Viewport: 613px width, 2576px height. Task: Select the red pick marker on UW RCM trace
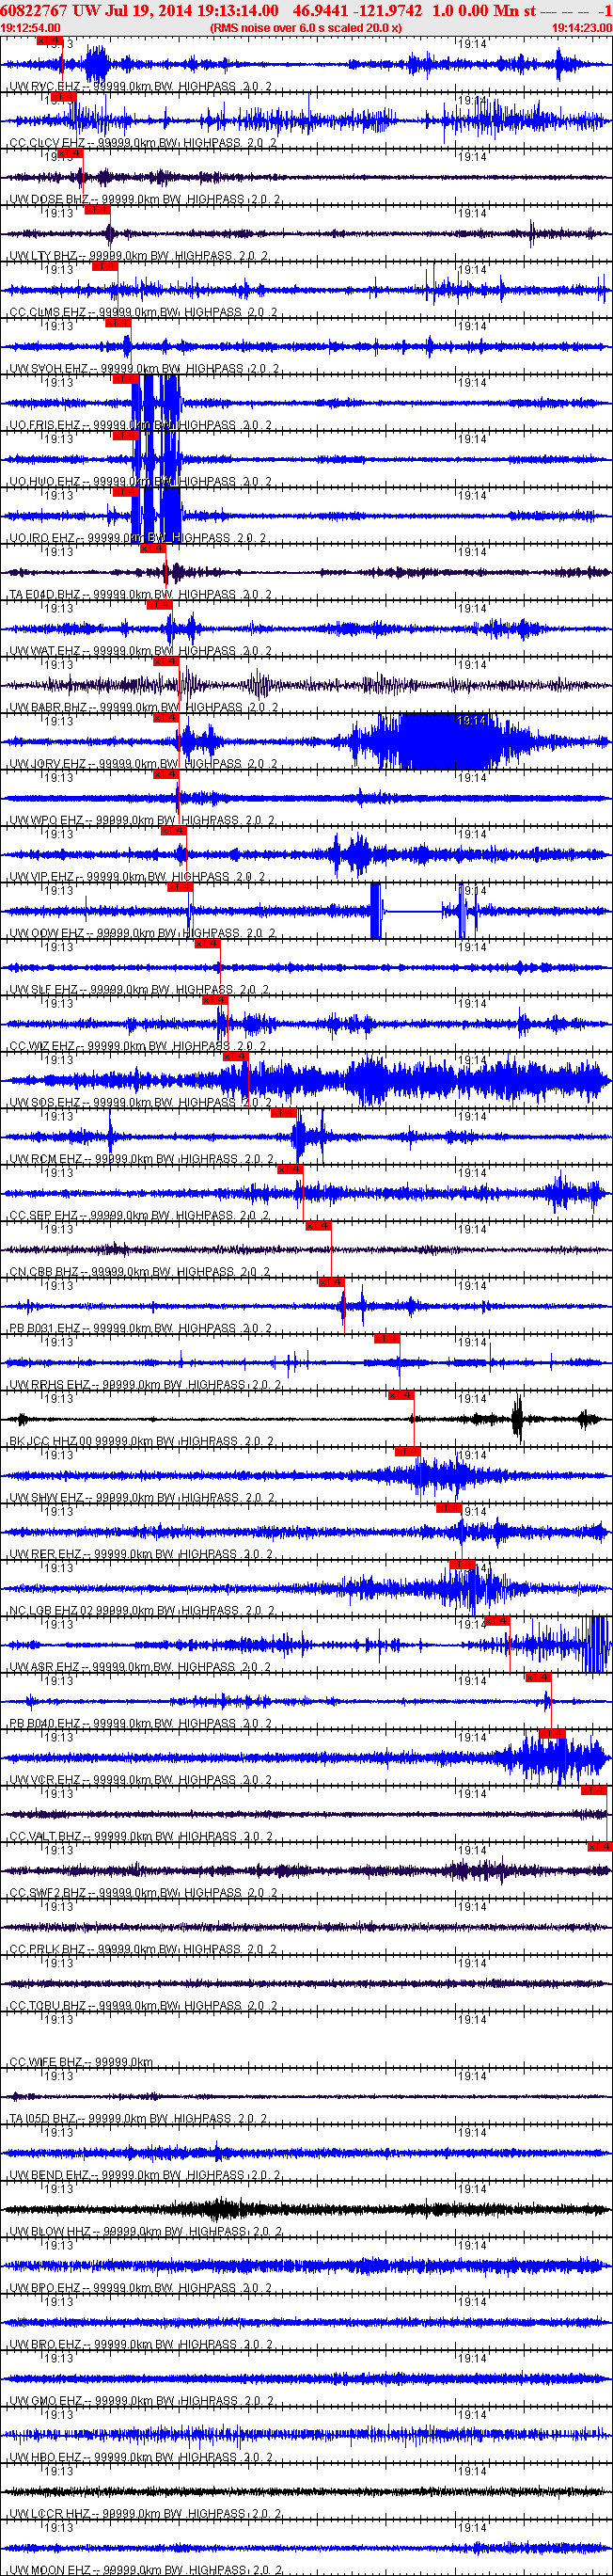point(284,1113)
